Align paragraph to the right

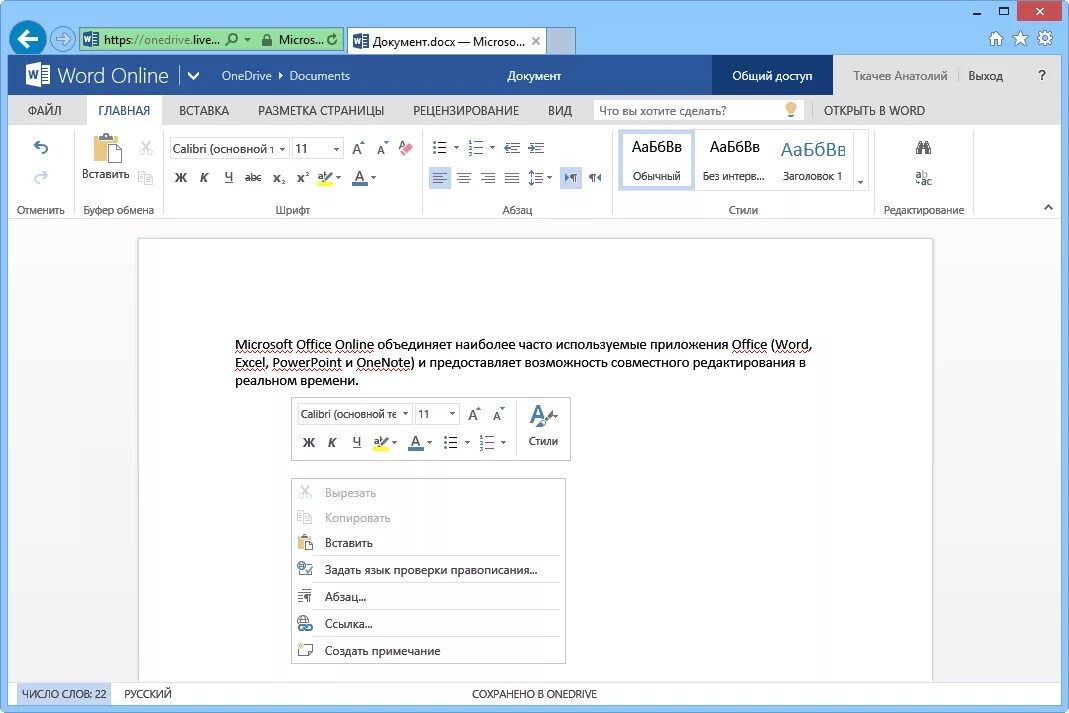point(488,178)
